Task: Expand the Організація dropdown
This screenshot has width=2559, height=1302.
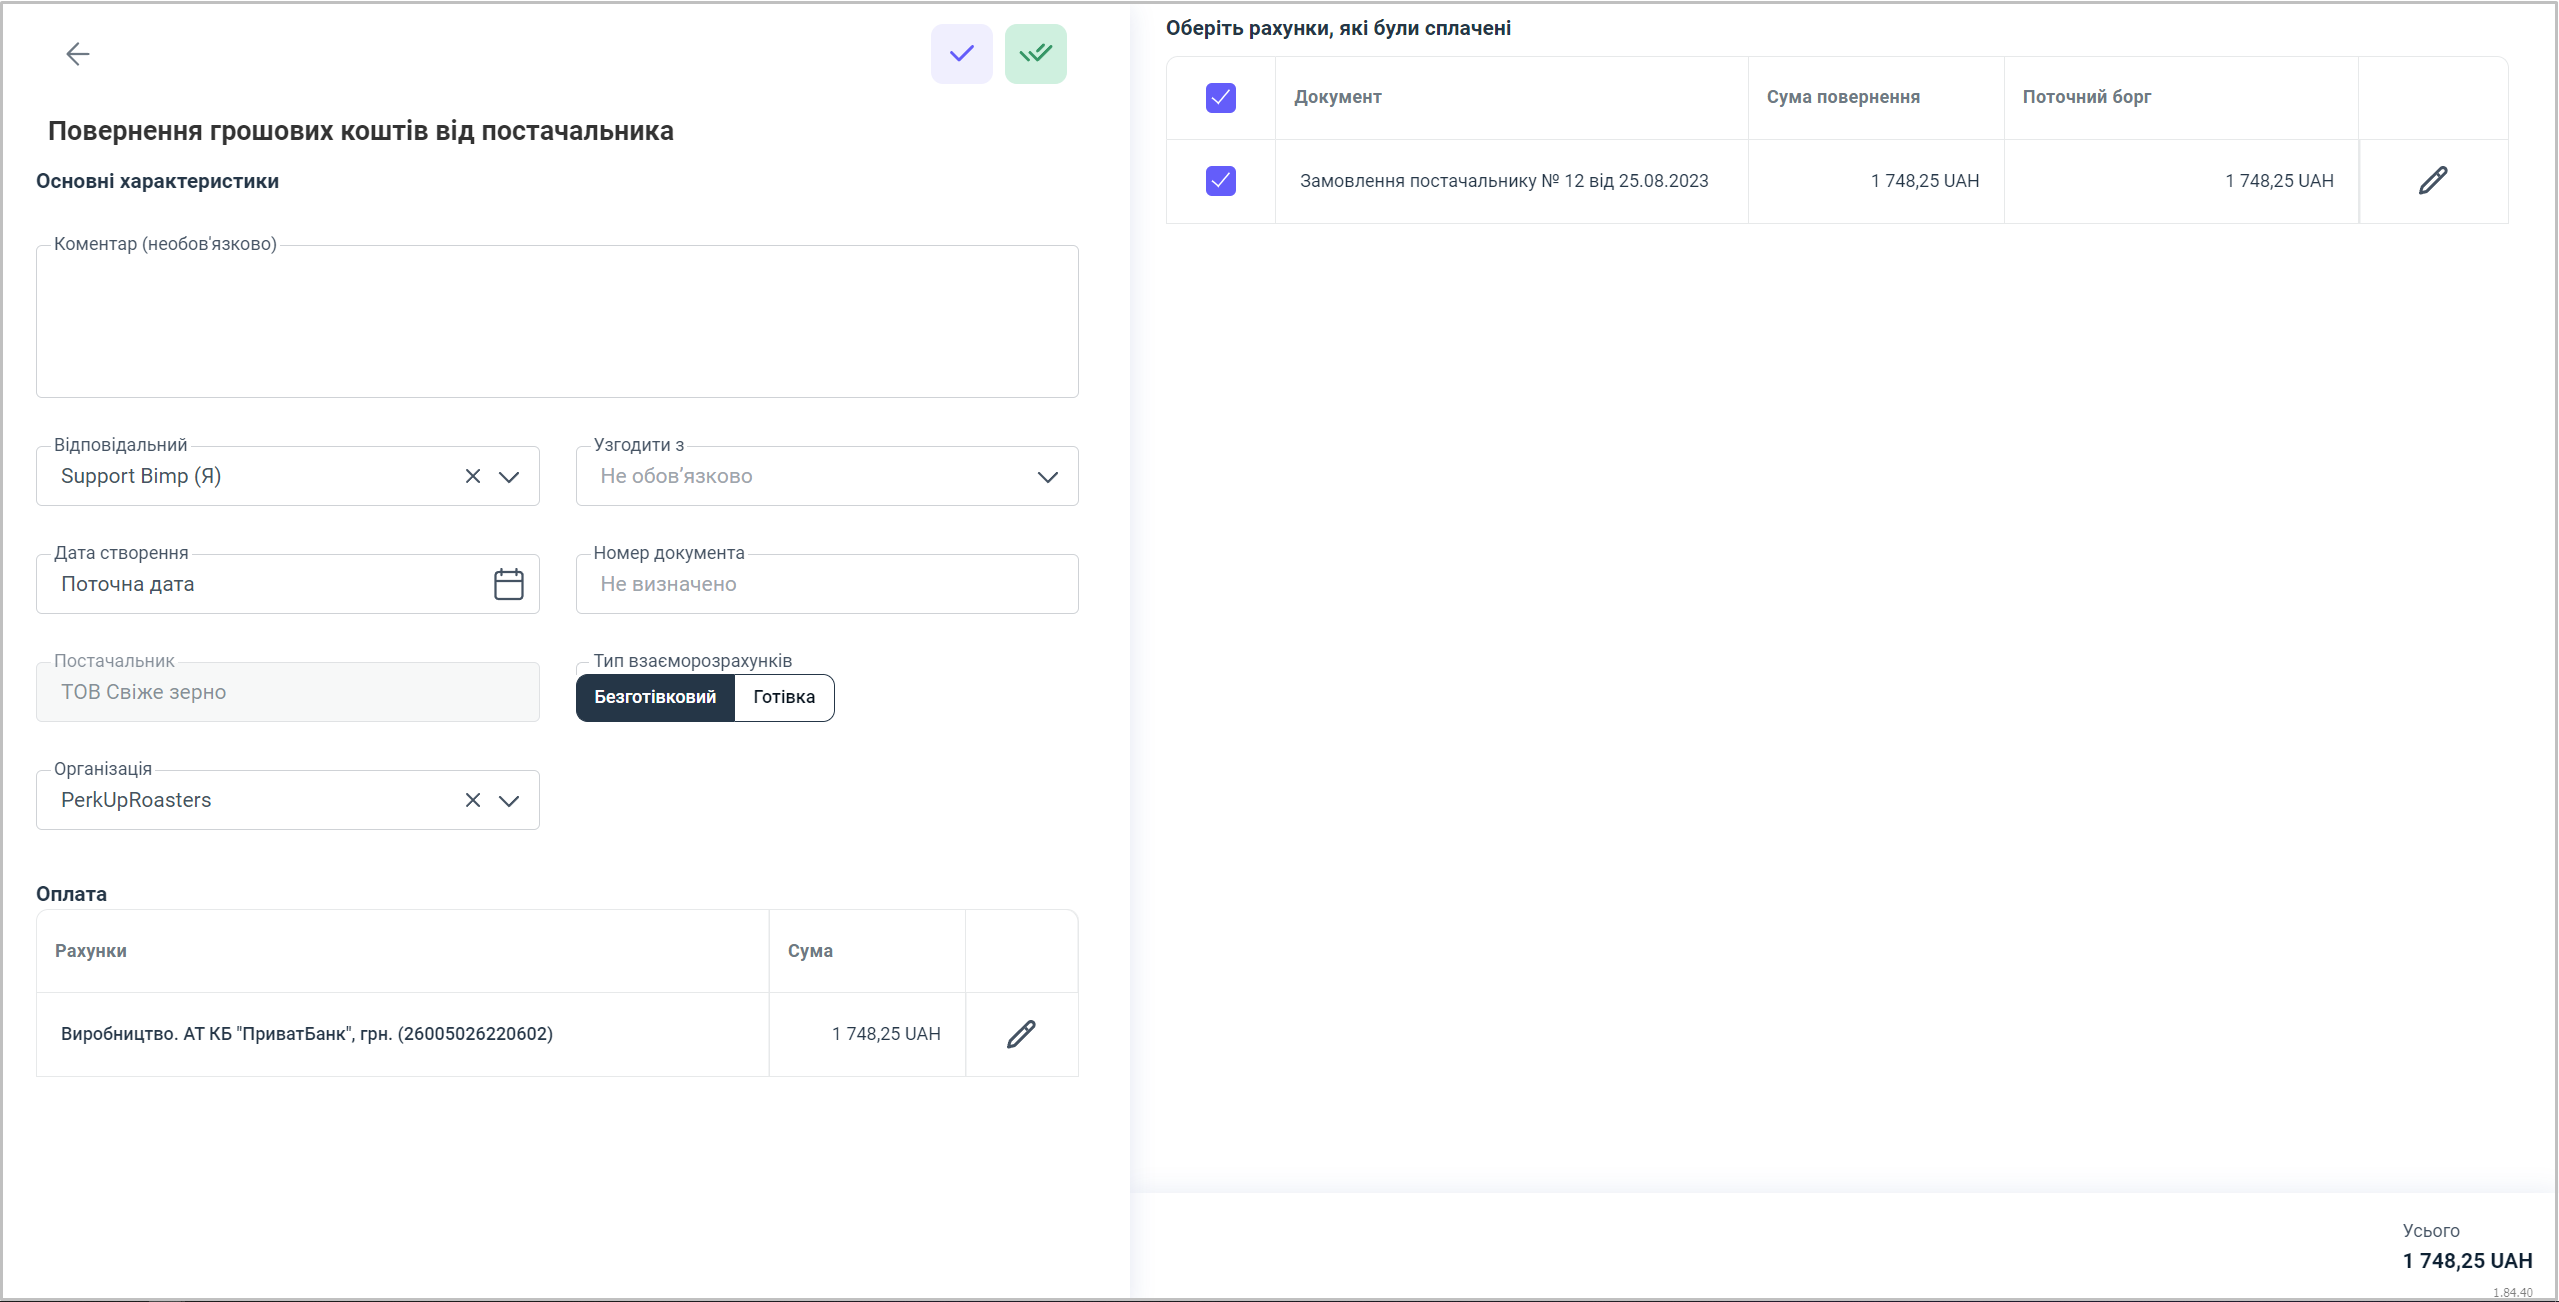Action: 509,800
